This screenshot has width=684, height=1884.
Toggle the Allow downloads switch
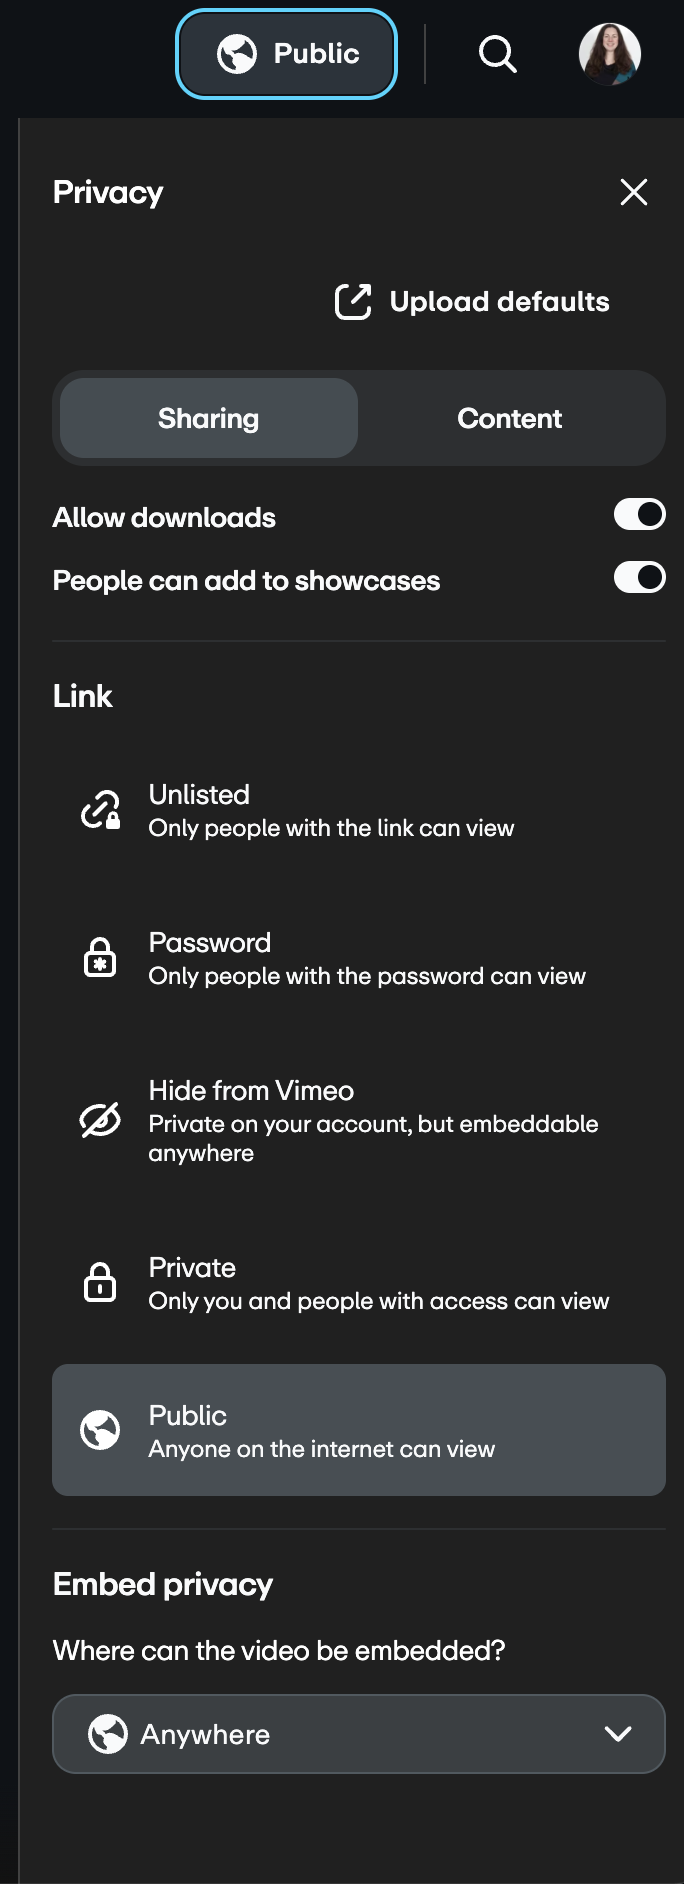[x=640, y=515]
